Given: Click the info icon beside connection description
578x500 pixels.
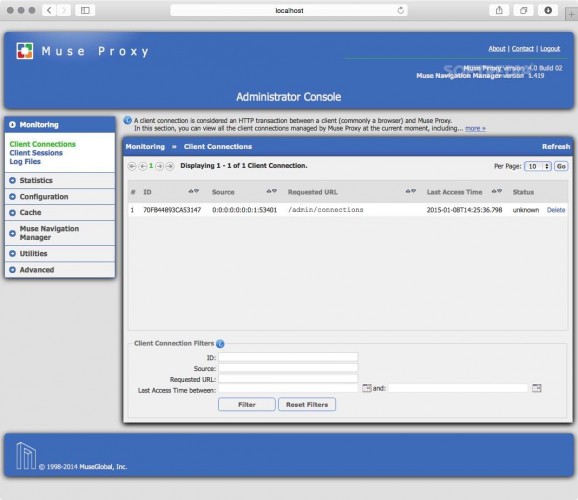Looking at the screenshot, I should pyautogui.click(x=128, y=121).
